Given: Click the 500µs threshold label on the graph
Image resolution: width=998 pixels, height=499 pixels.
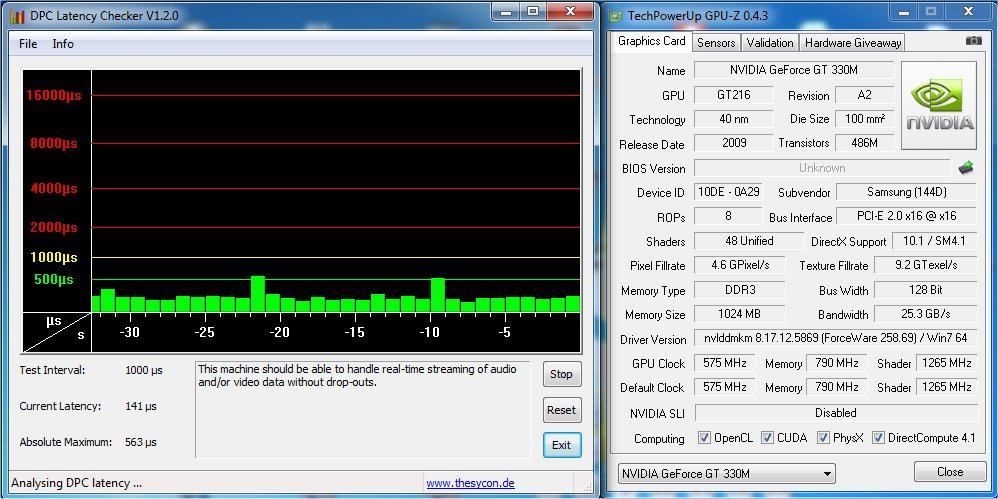Looking at the screenshot, I should [x=53, y=279].
